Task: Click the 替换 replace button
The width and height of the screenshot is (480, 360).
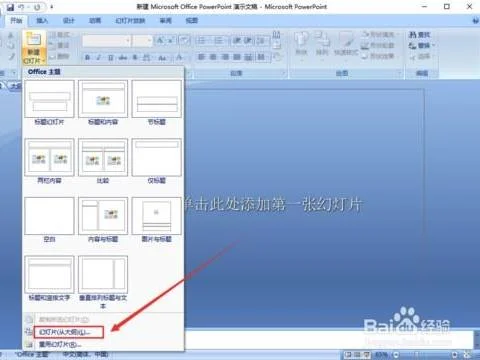Action: pyautogui.click(x=422, y=46)
